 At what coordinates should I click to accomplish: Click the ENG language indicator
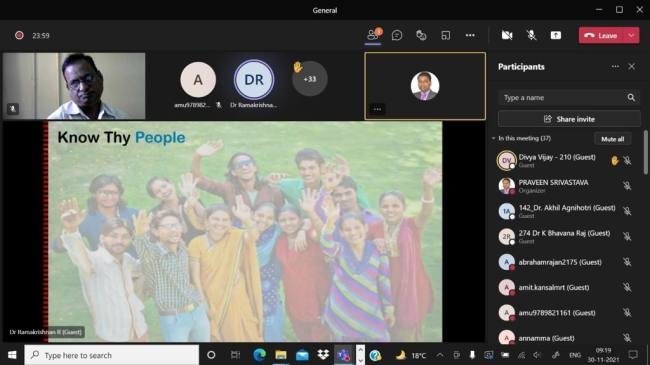[x=575, y=355]
